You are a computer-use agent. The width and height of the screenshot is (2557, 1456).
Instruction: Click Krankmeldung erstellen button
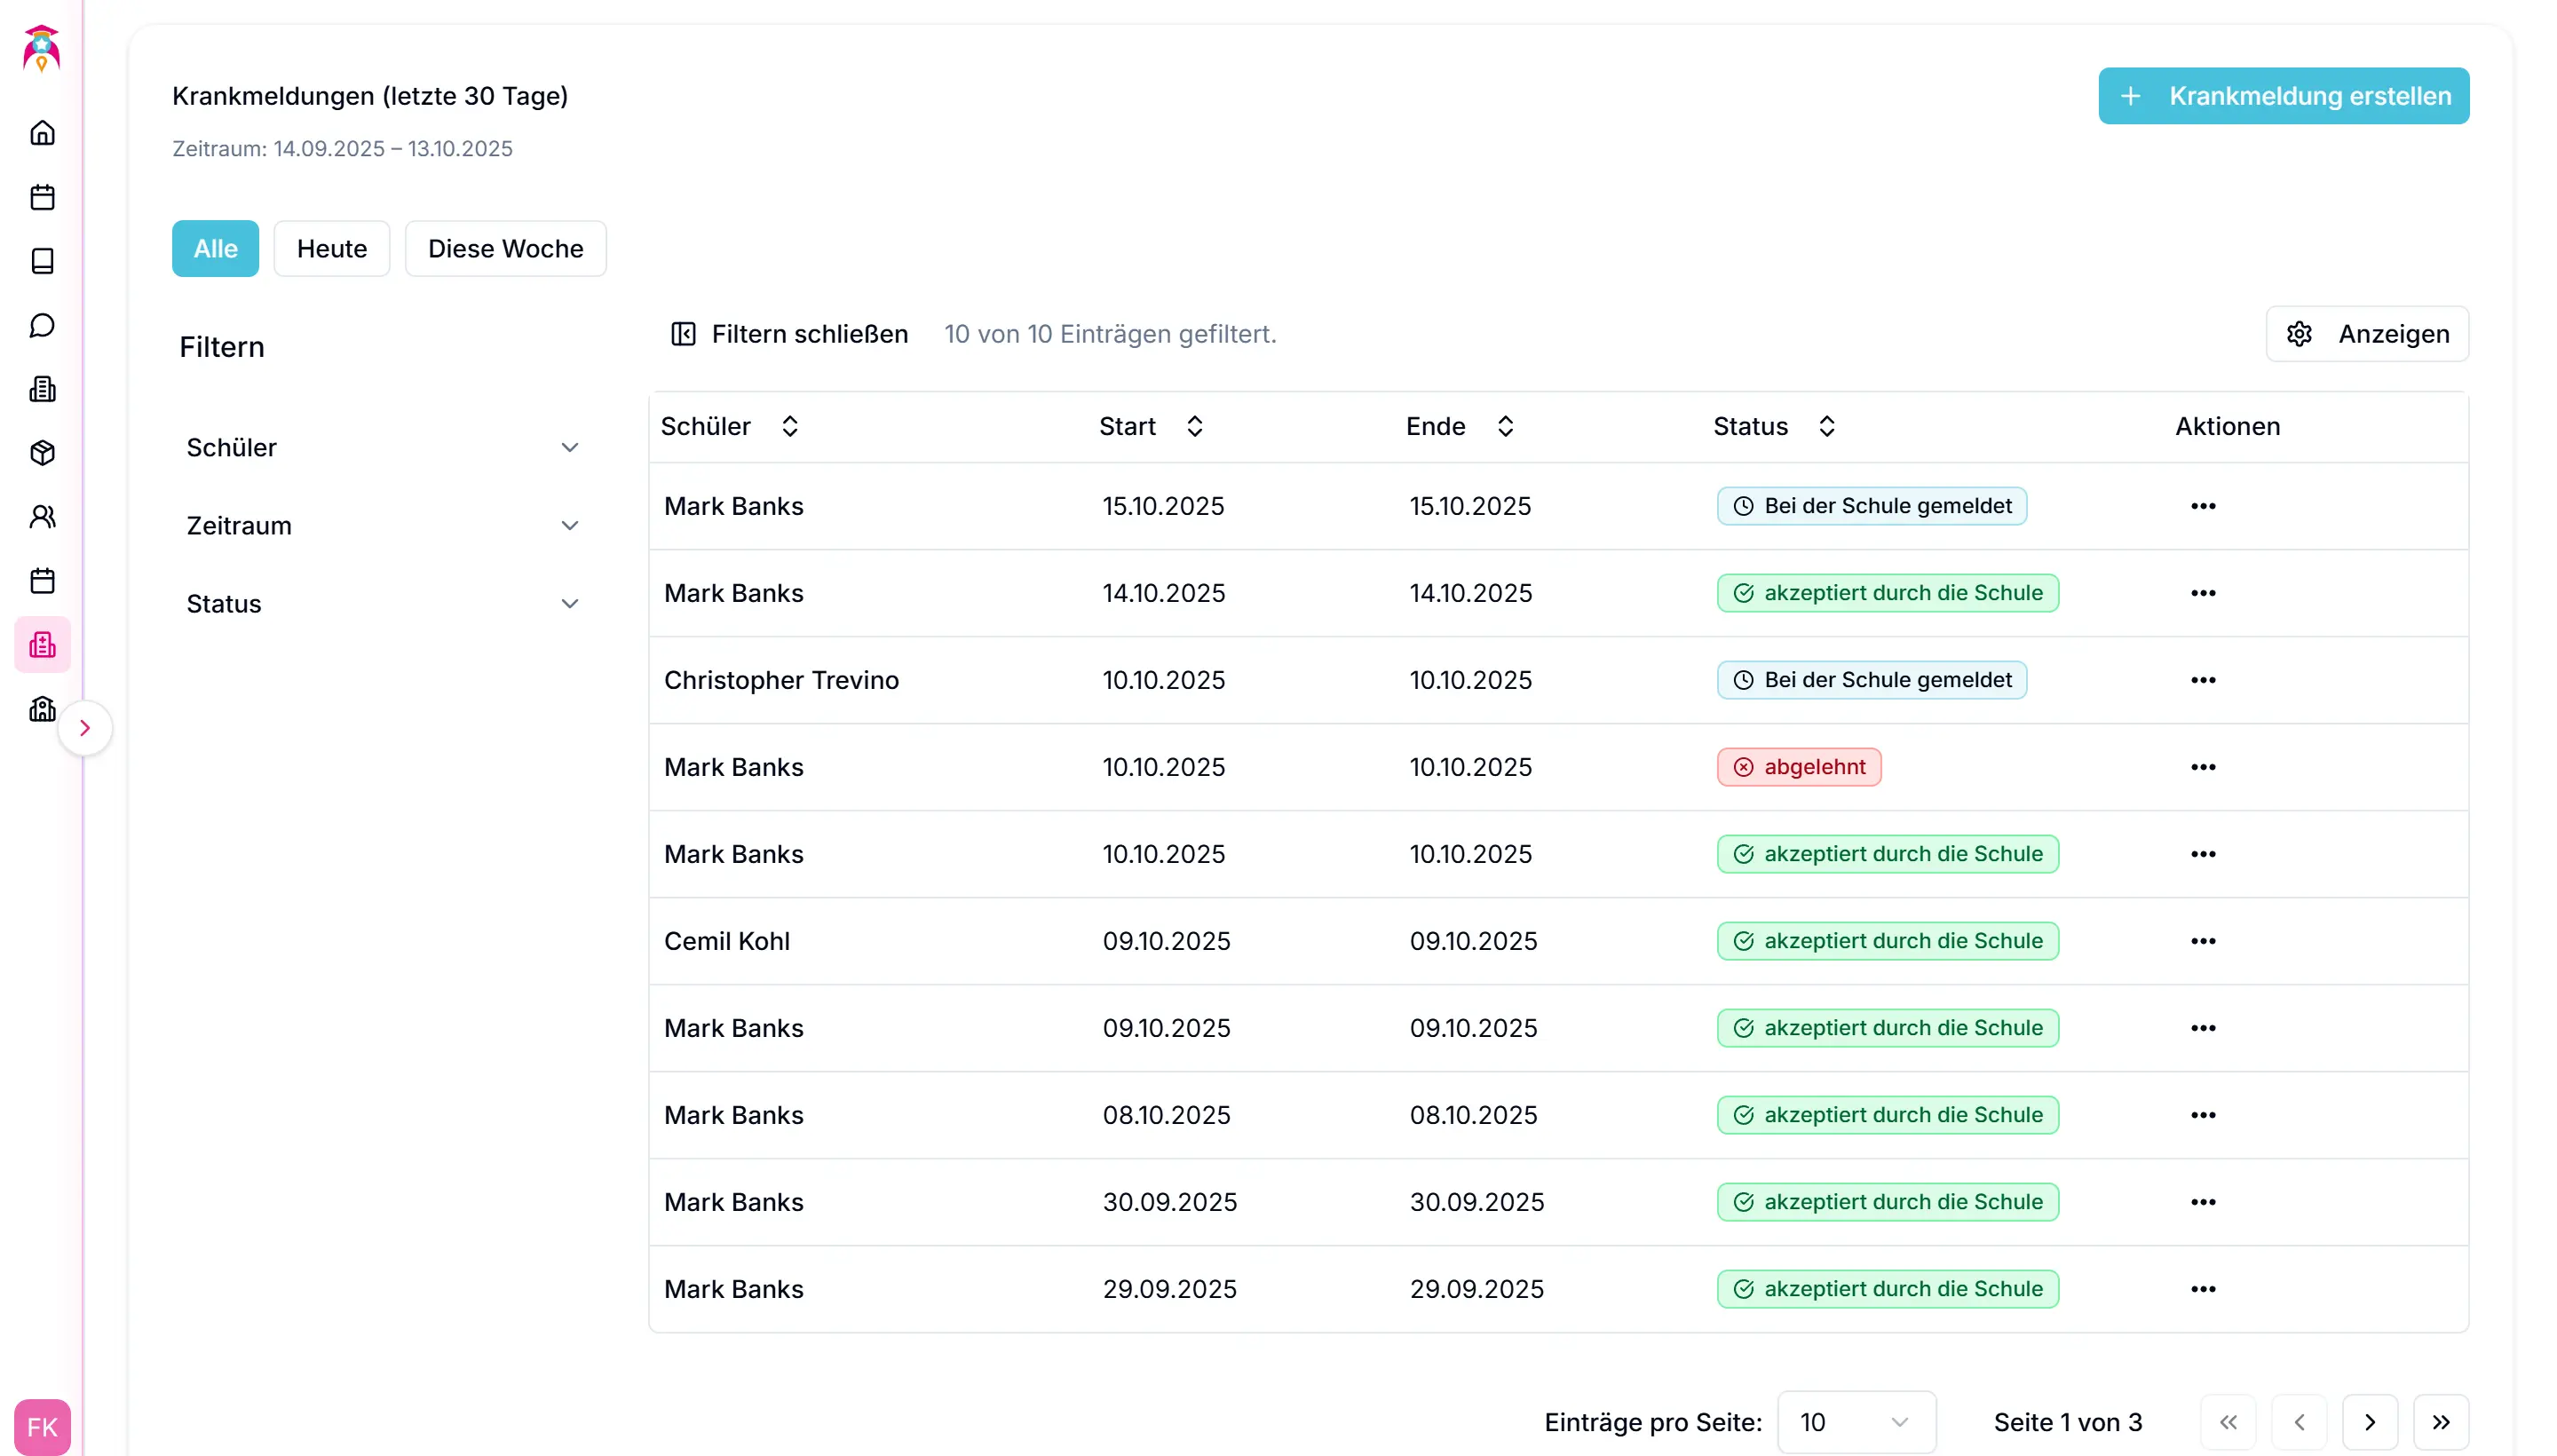2283,96
